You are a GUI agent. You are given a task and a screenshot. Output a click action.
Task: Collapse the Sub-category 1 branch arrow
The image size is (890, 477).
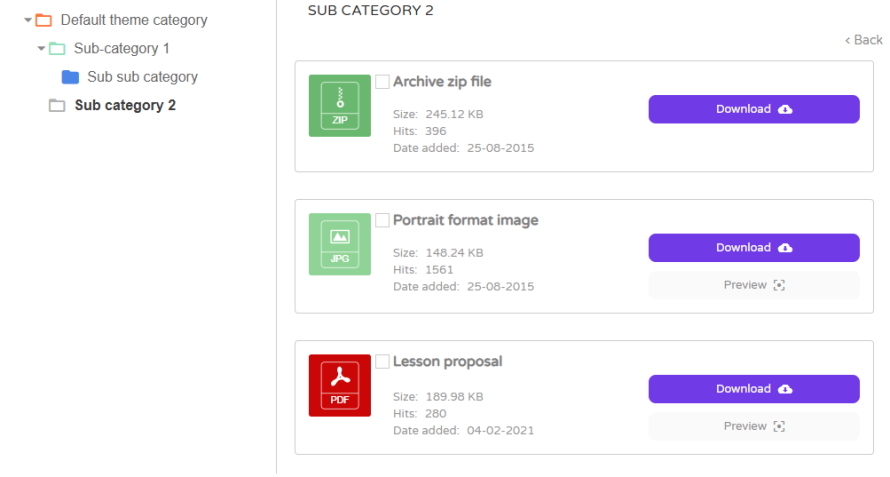pyautogui.click(x=41, y=48)
